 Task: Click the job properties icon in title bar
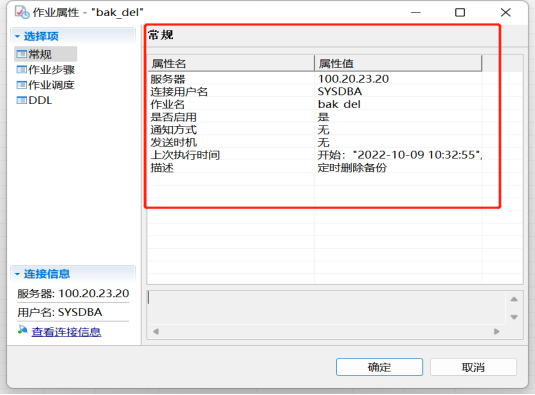pos(22,13)
